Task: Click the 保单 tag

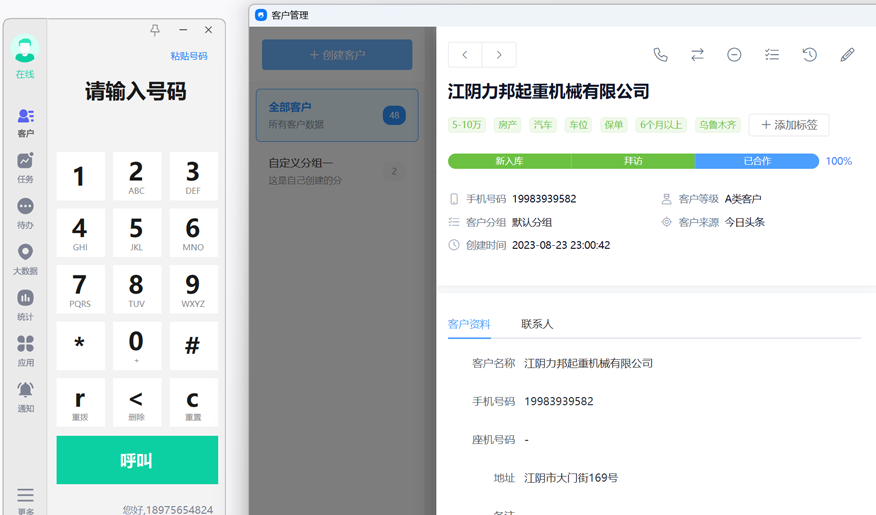Action: coord(613,125)
